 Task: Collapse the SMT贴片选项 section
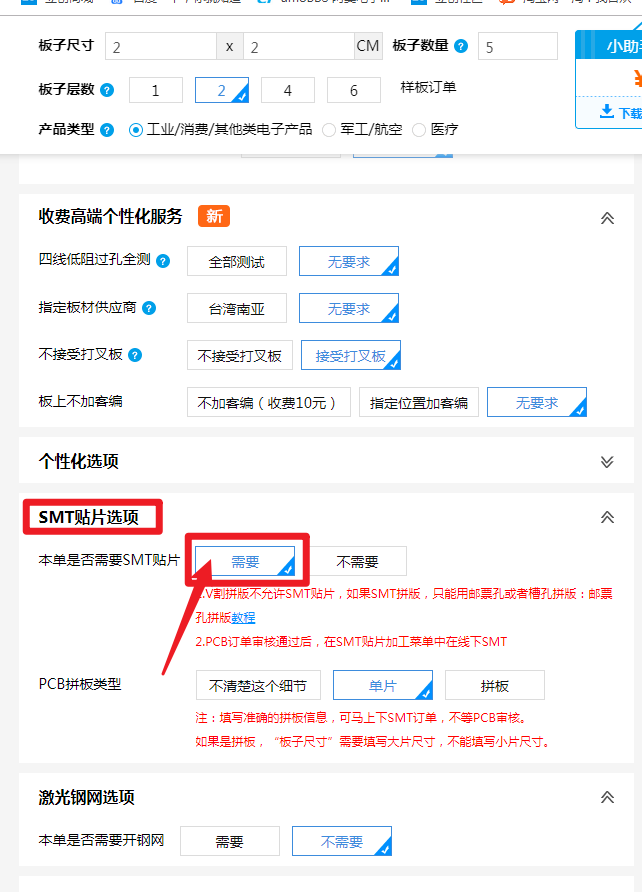click(606, 517)
